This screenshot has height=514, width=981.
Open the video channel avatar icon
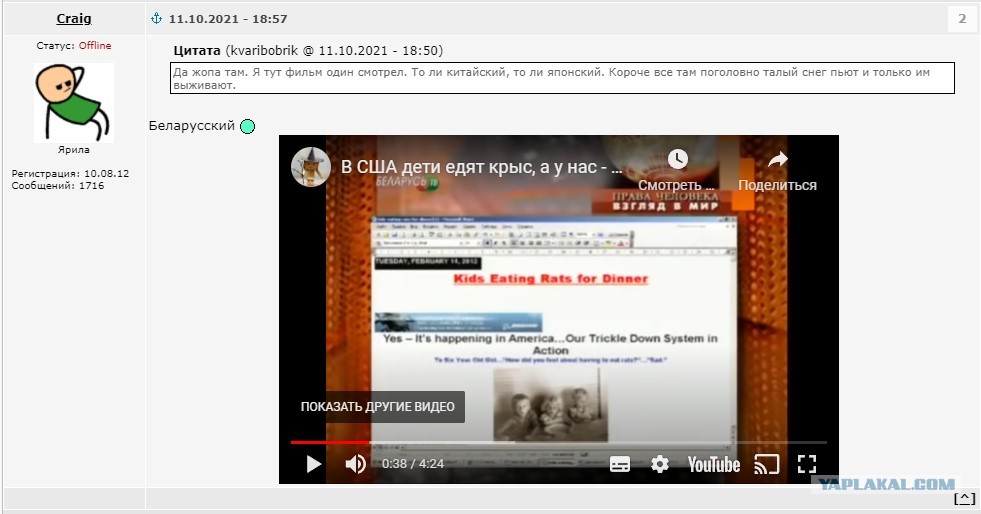pyautogui.click(x=311, y=167)
